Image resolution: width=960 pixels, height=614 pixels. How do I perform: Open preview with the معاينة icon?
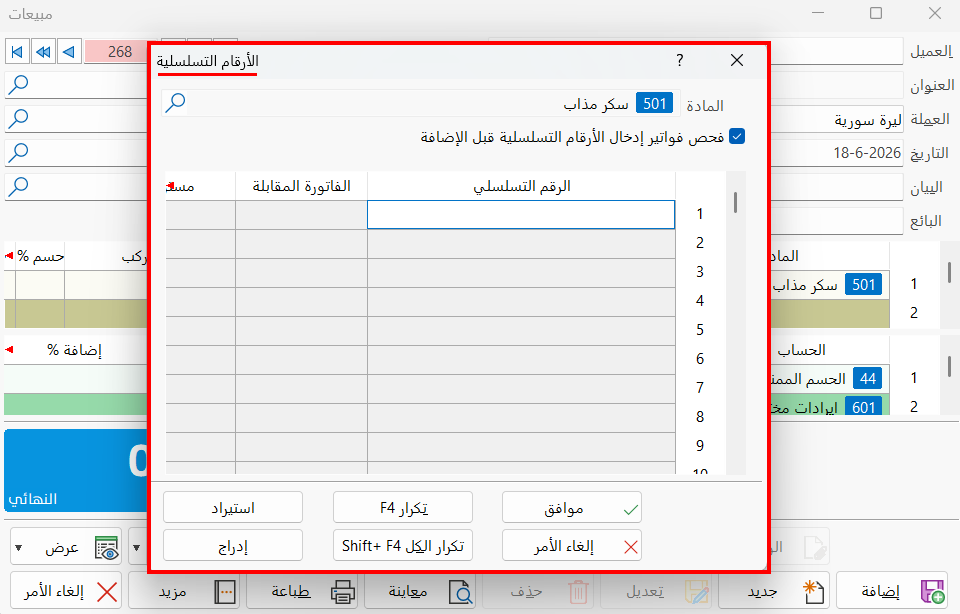(460, 592)
